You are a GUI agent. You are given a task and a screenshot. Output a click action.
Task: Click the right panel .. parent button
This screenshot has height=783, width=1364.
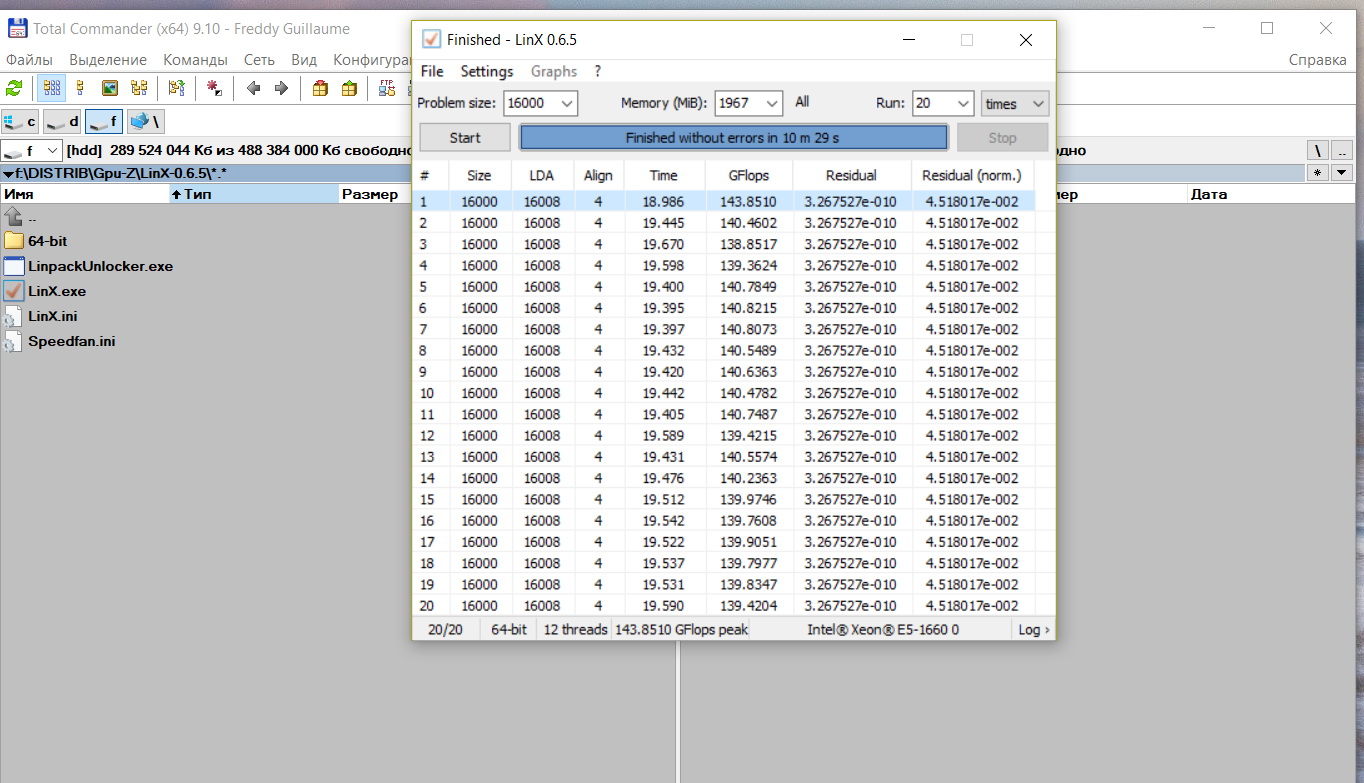(x=1342, y=151)
